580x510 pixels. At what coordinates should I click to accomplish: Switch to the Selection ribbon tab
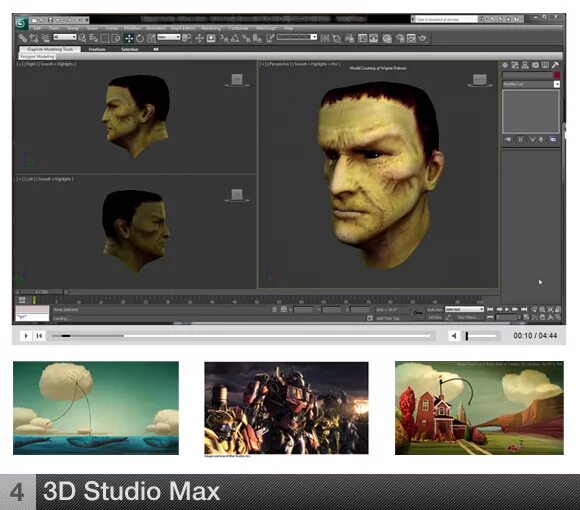129,49
